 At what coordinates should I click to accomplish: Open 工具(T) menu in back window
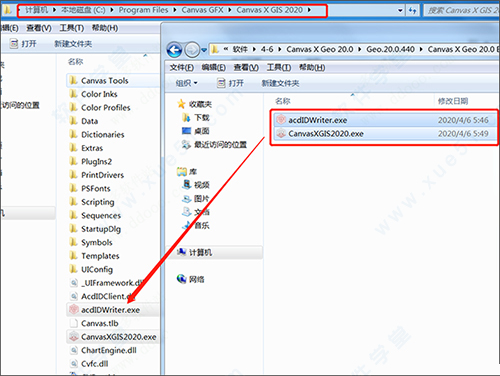click(x=72, y=28)
